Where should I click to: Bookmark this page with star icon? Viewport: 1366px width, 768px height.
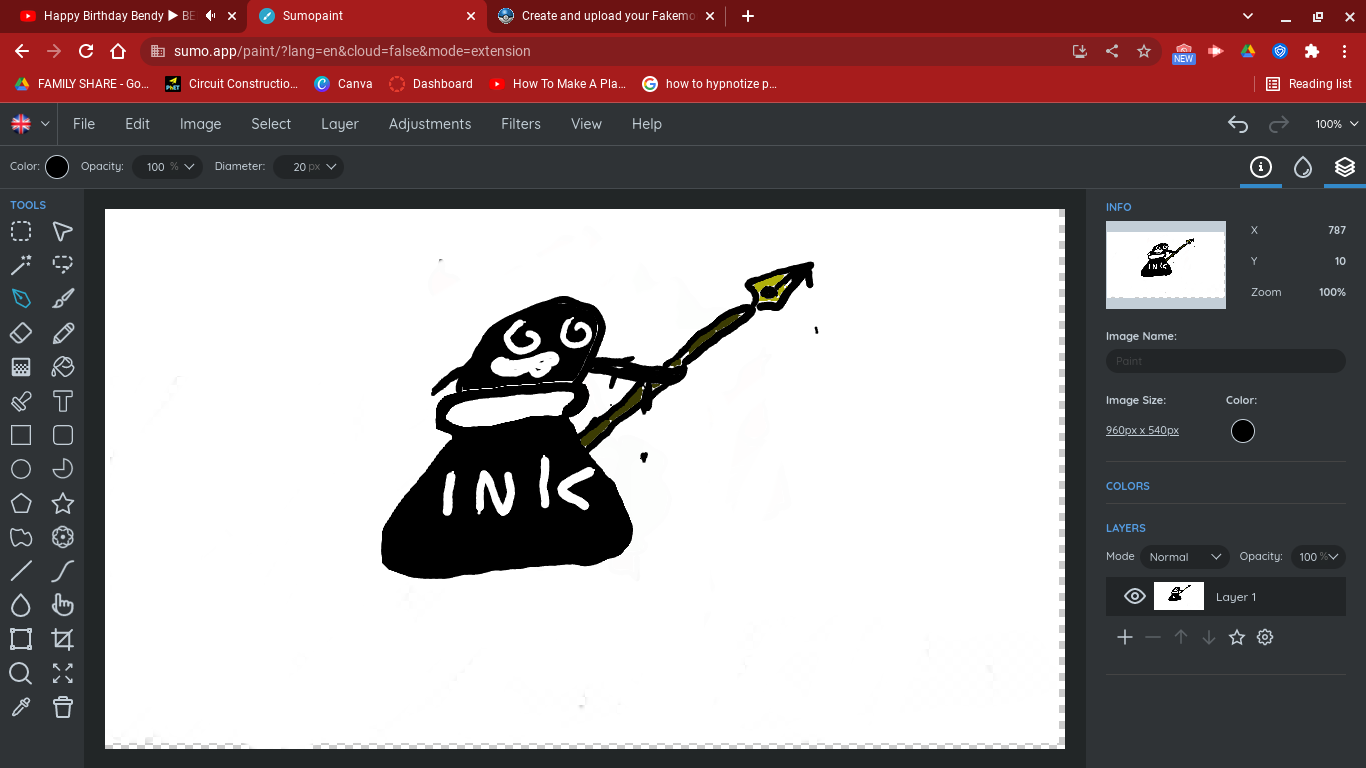[x=1144, y=51]
